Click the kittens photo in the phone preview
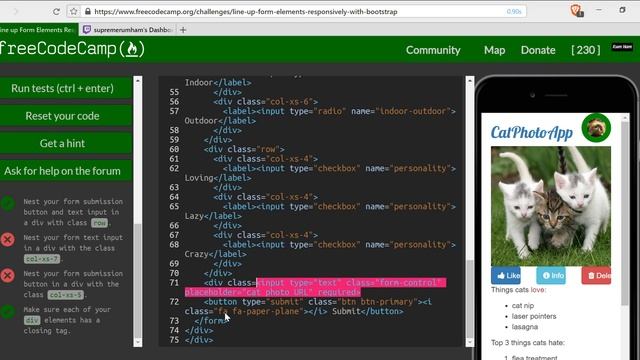 pyautogui.click(x=551, y=206)
